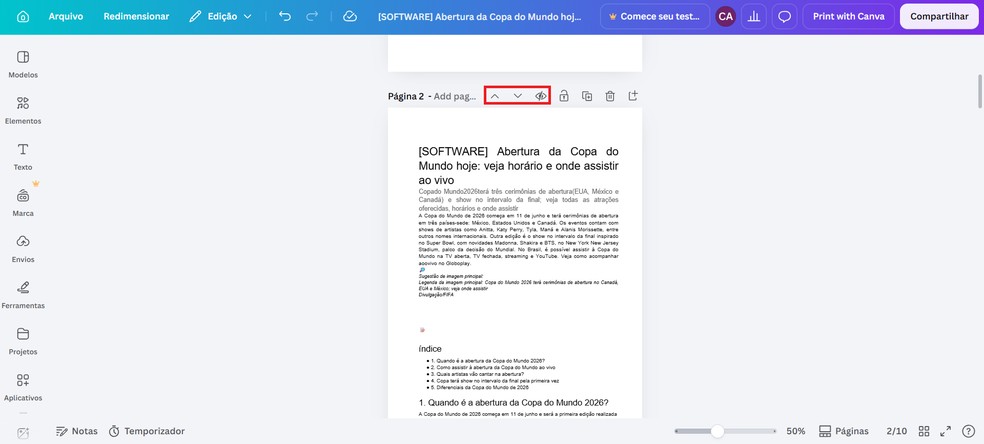
Task: Open the Aplicativos panel
Action: tap(23, 388)
